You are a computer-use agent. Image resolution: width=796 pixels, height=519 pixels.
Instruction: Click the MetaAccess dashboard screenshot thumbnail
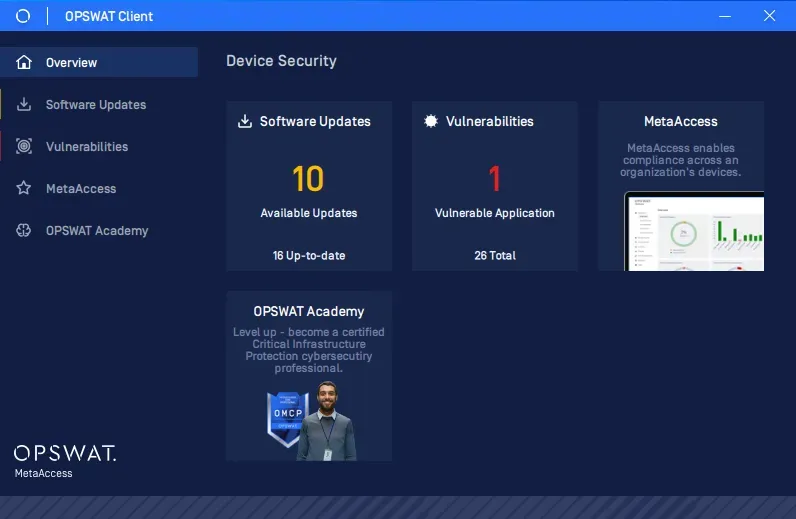pos(694,231)
